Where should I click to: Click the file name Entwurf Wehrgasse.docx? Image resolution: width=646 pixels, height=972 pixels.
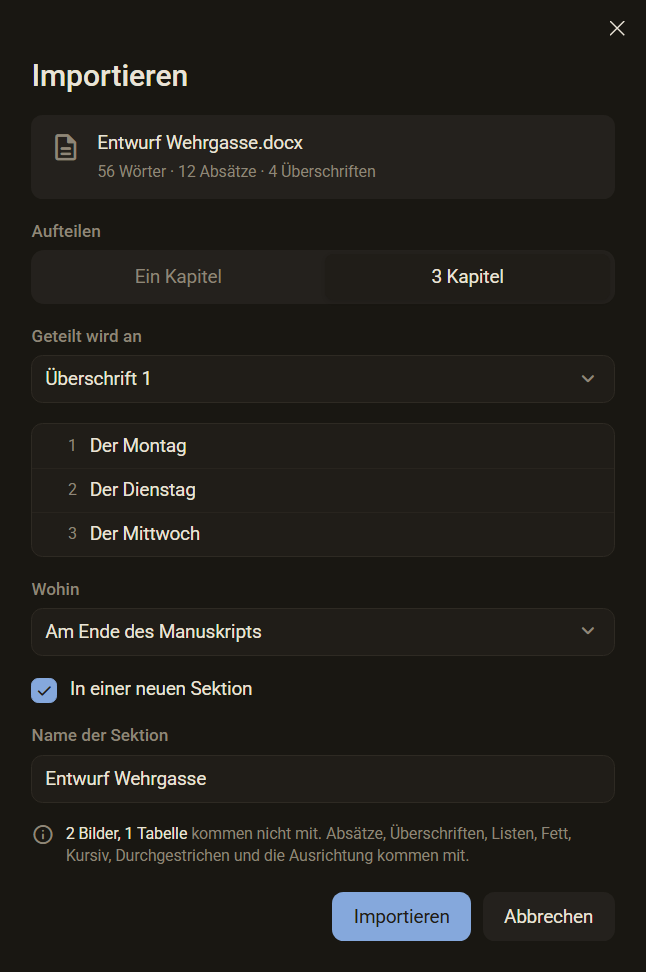[x=200, y=143]
